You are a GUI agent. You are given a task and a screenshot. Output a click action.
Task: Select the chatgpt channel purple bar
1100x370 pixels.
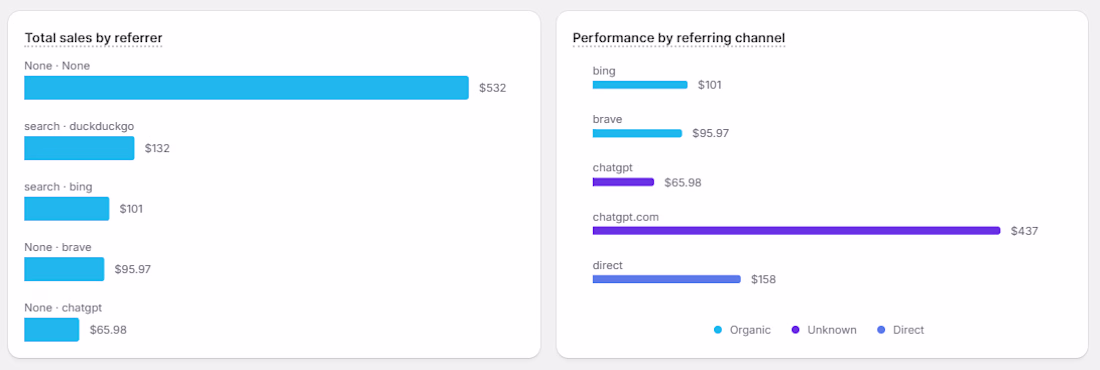[x=623, y=182]
